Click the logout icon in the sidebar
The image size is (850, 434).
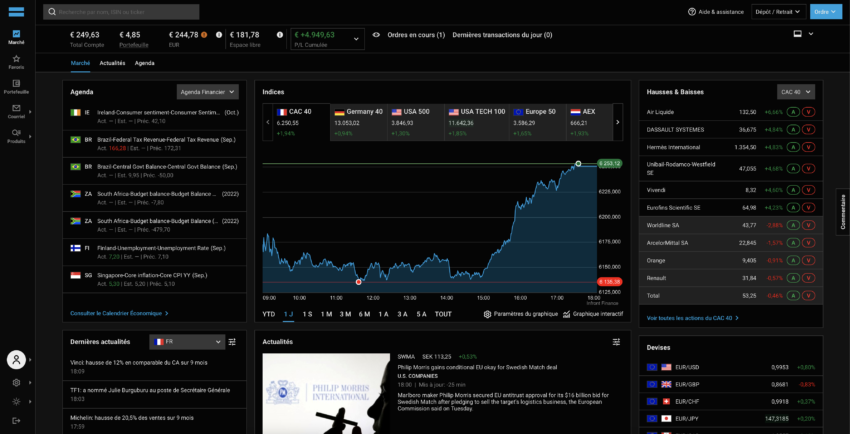(x=16, y=420)
